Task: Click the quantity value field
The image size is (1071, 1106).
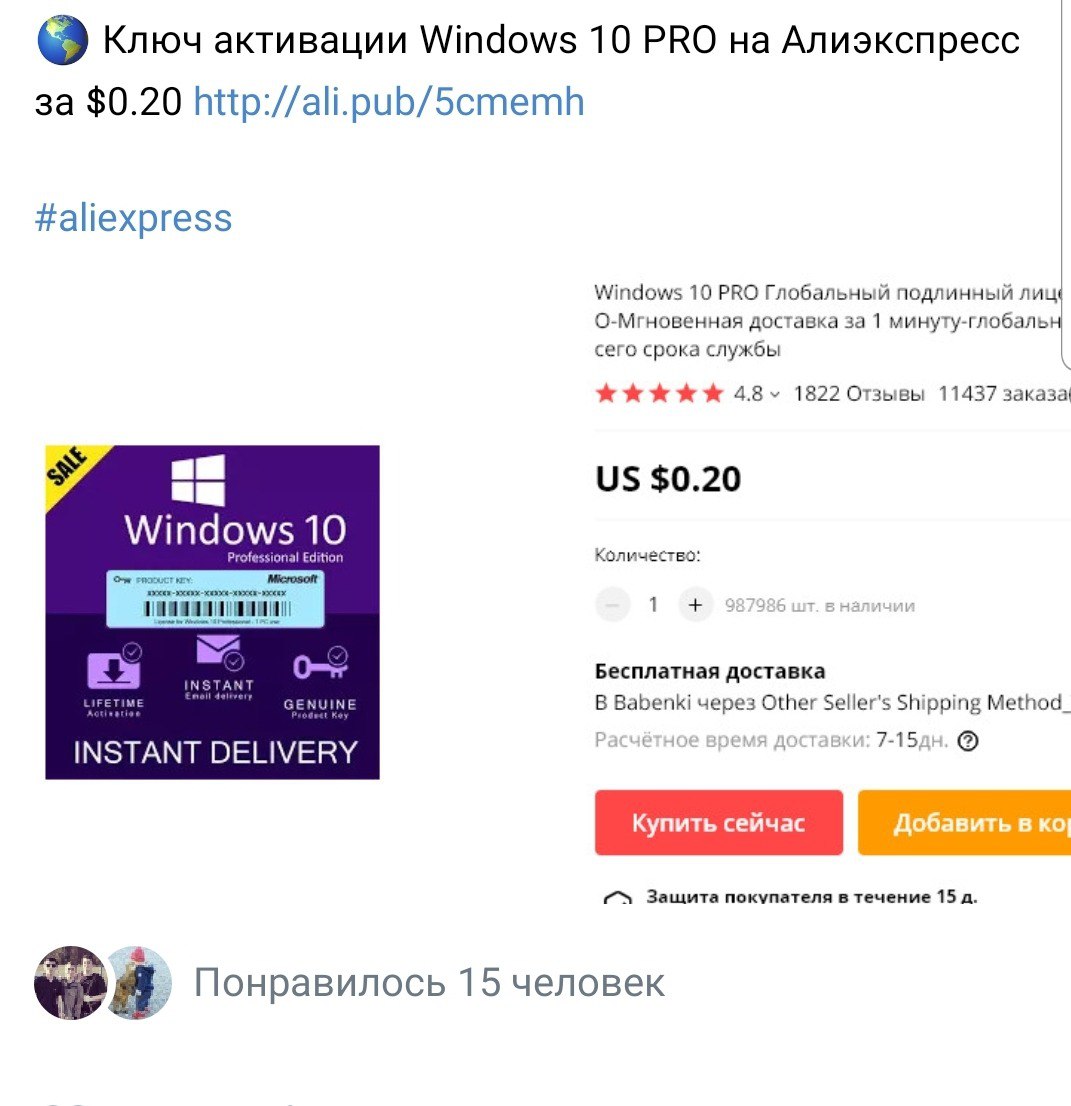Action: tap(653, 604)
